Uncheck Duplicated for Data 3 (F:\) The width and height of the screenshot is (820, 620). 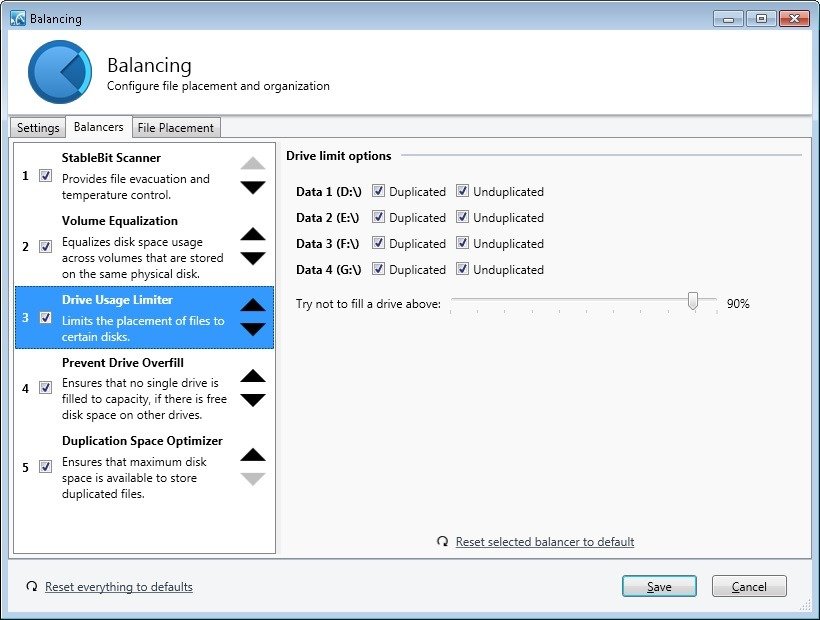point(378,243)
